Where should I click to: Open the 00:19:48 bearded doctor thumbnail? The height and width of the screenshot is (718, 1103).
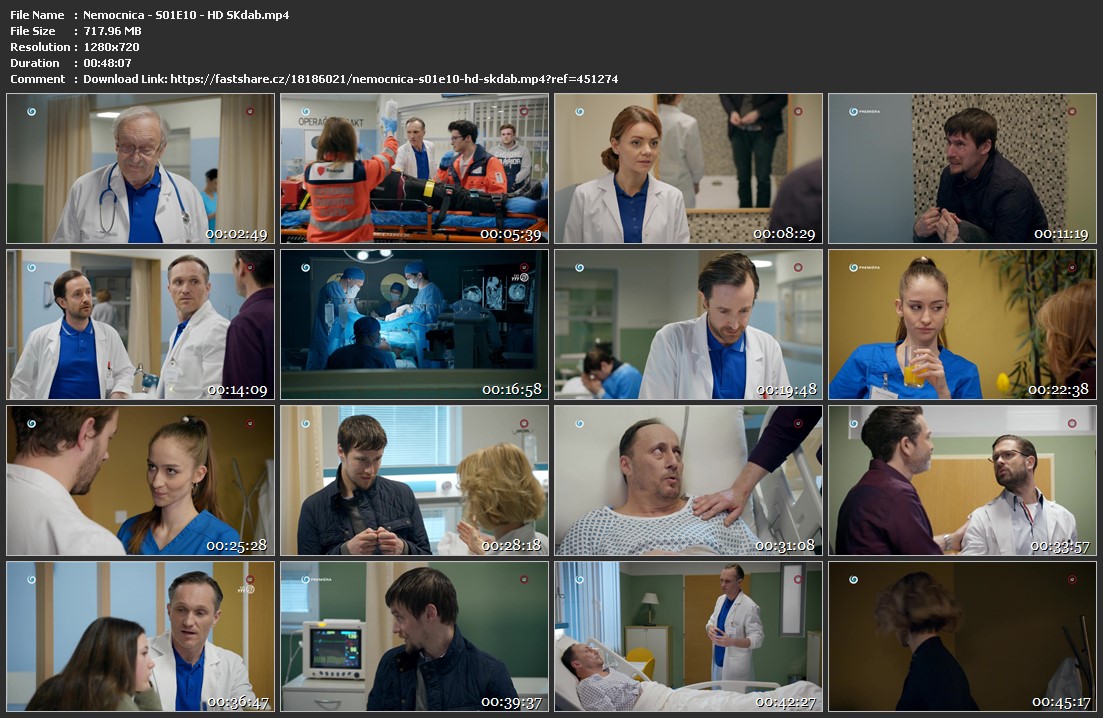688,324
